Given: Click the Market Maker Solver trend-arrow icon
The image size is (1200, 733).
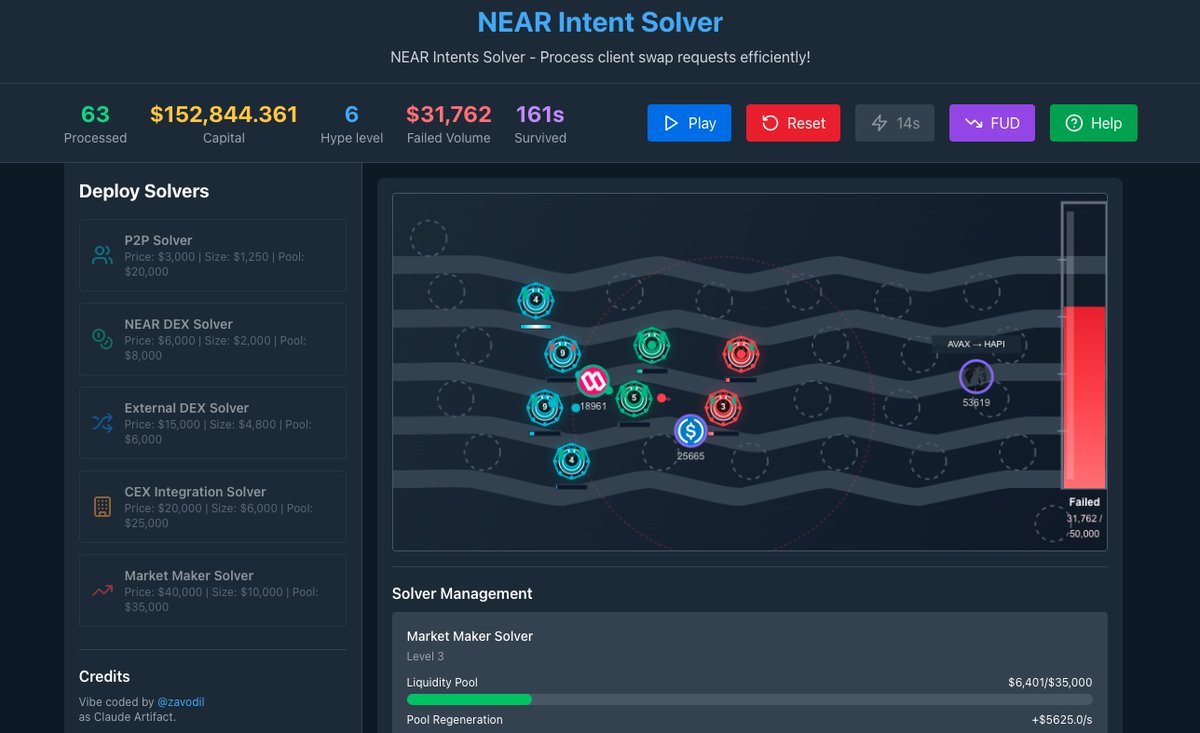Looking at the screenshot, I should [102, 591].
